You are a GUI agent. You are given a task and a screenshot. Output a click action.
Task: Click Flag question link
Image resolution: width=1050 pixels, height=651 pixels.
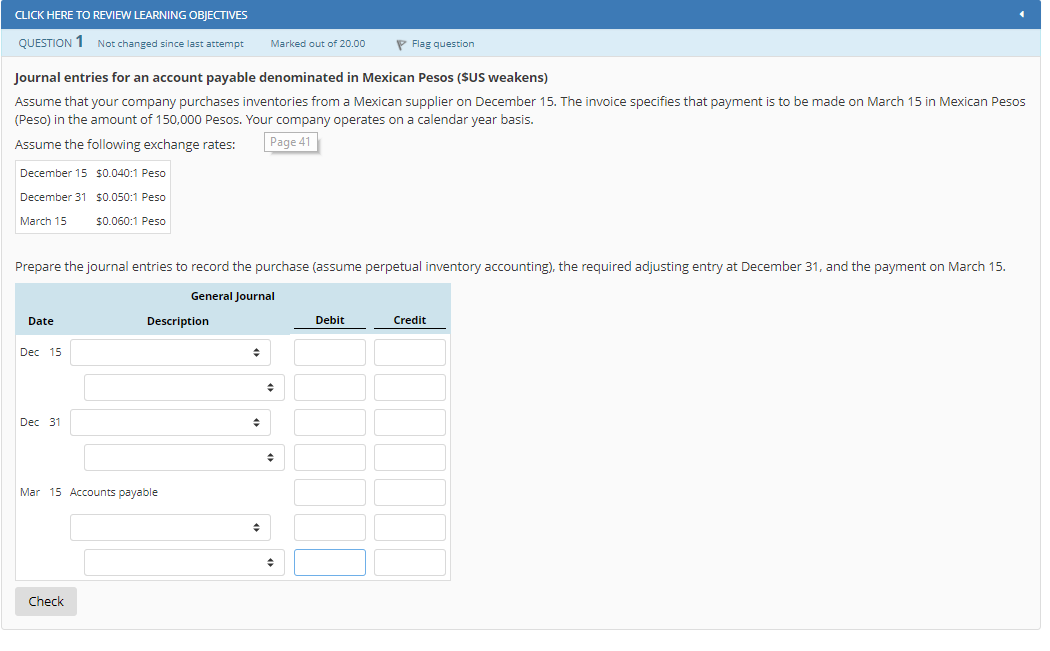click(442, 44)
